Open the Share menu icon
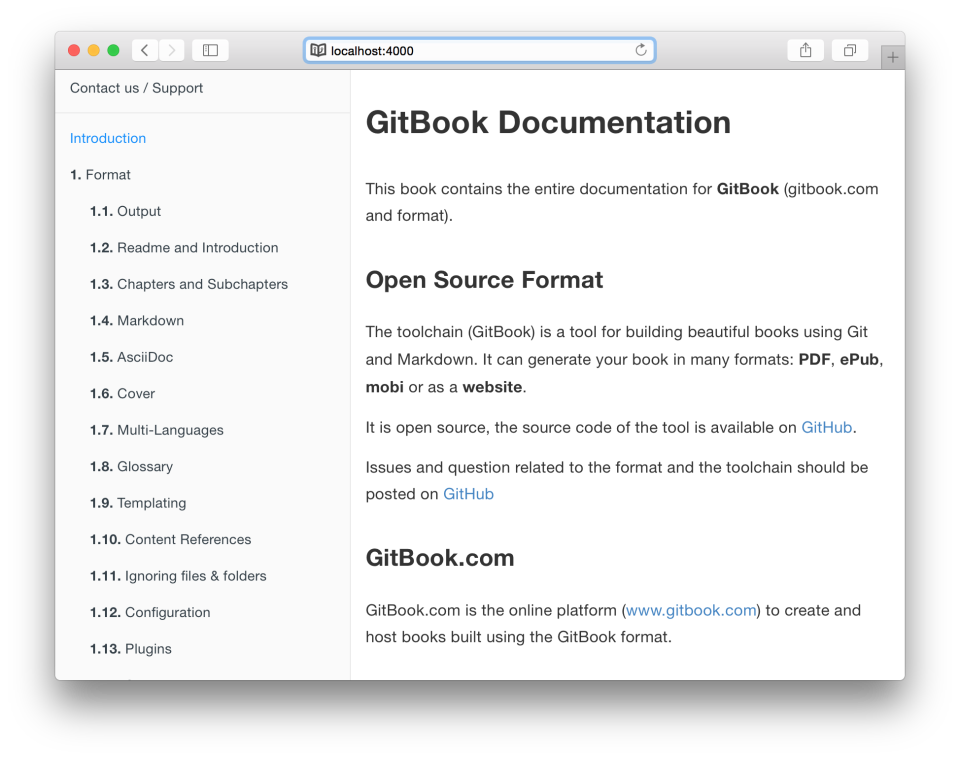The width and height of the screenshot is (960, 759). point(805,49)
